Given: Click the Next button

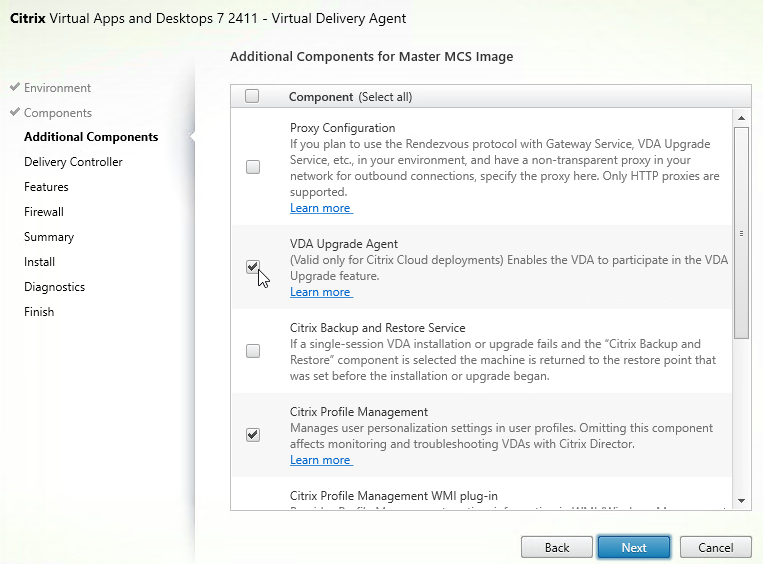Looking at the screenshot, I should (634, 547).
